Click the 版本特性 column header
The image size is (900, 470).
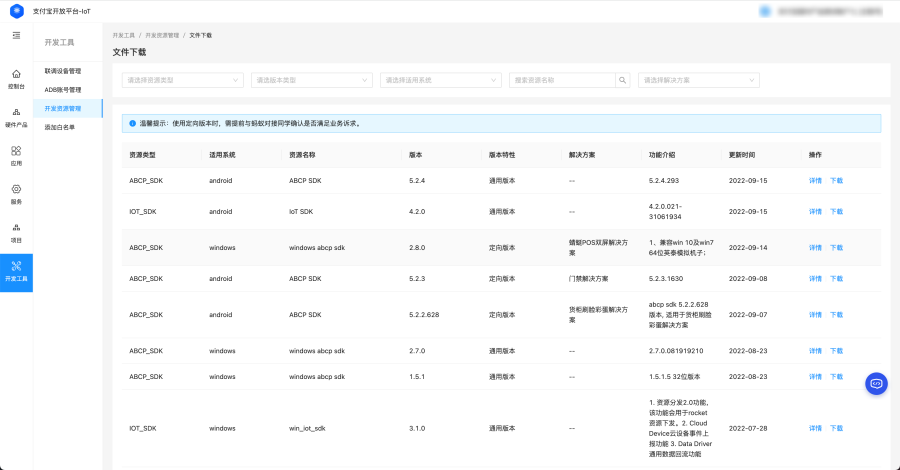(502, 155)
